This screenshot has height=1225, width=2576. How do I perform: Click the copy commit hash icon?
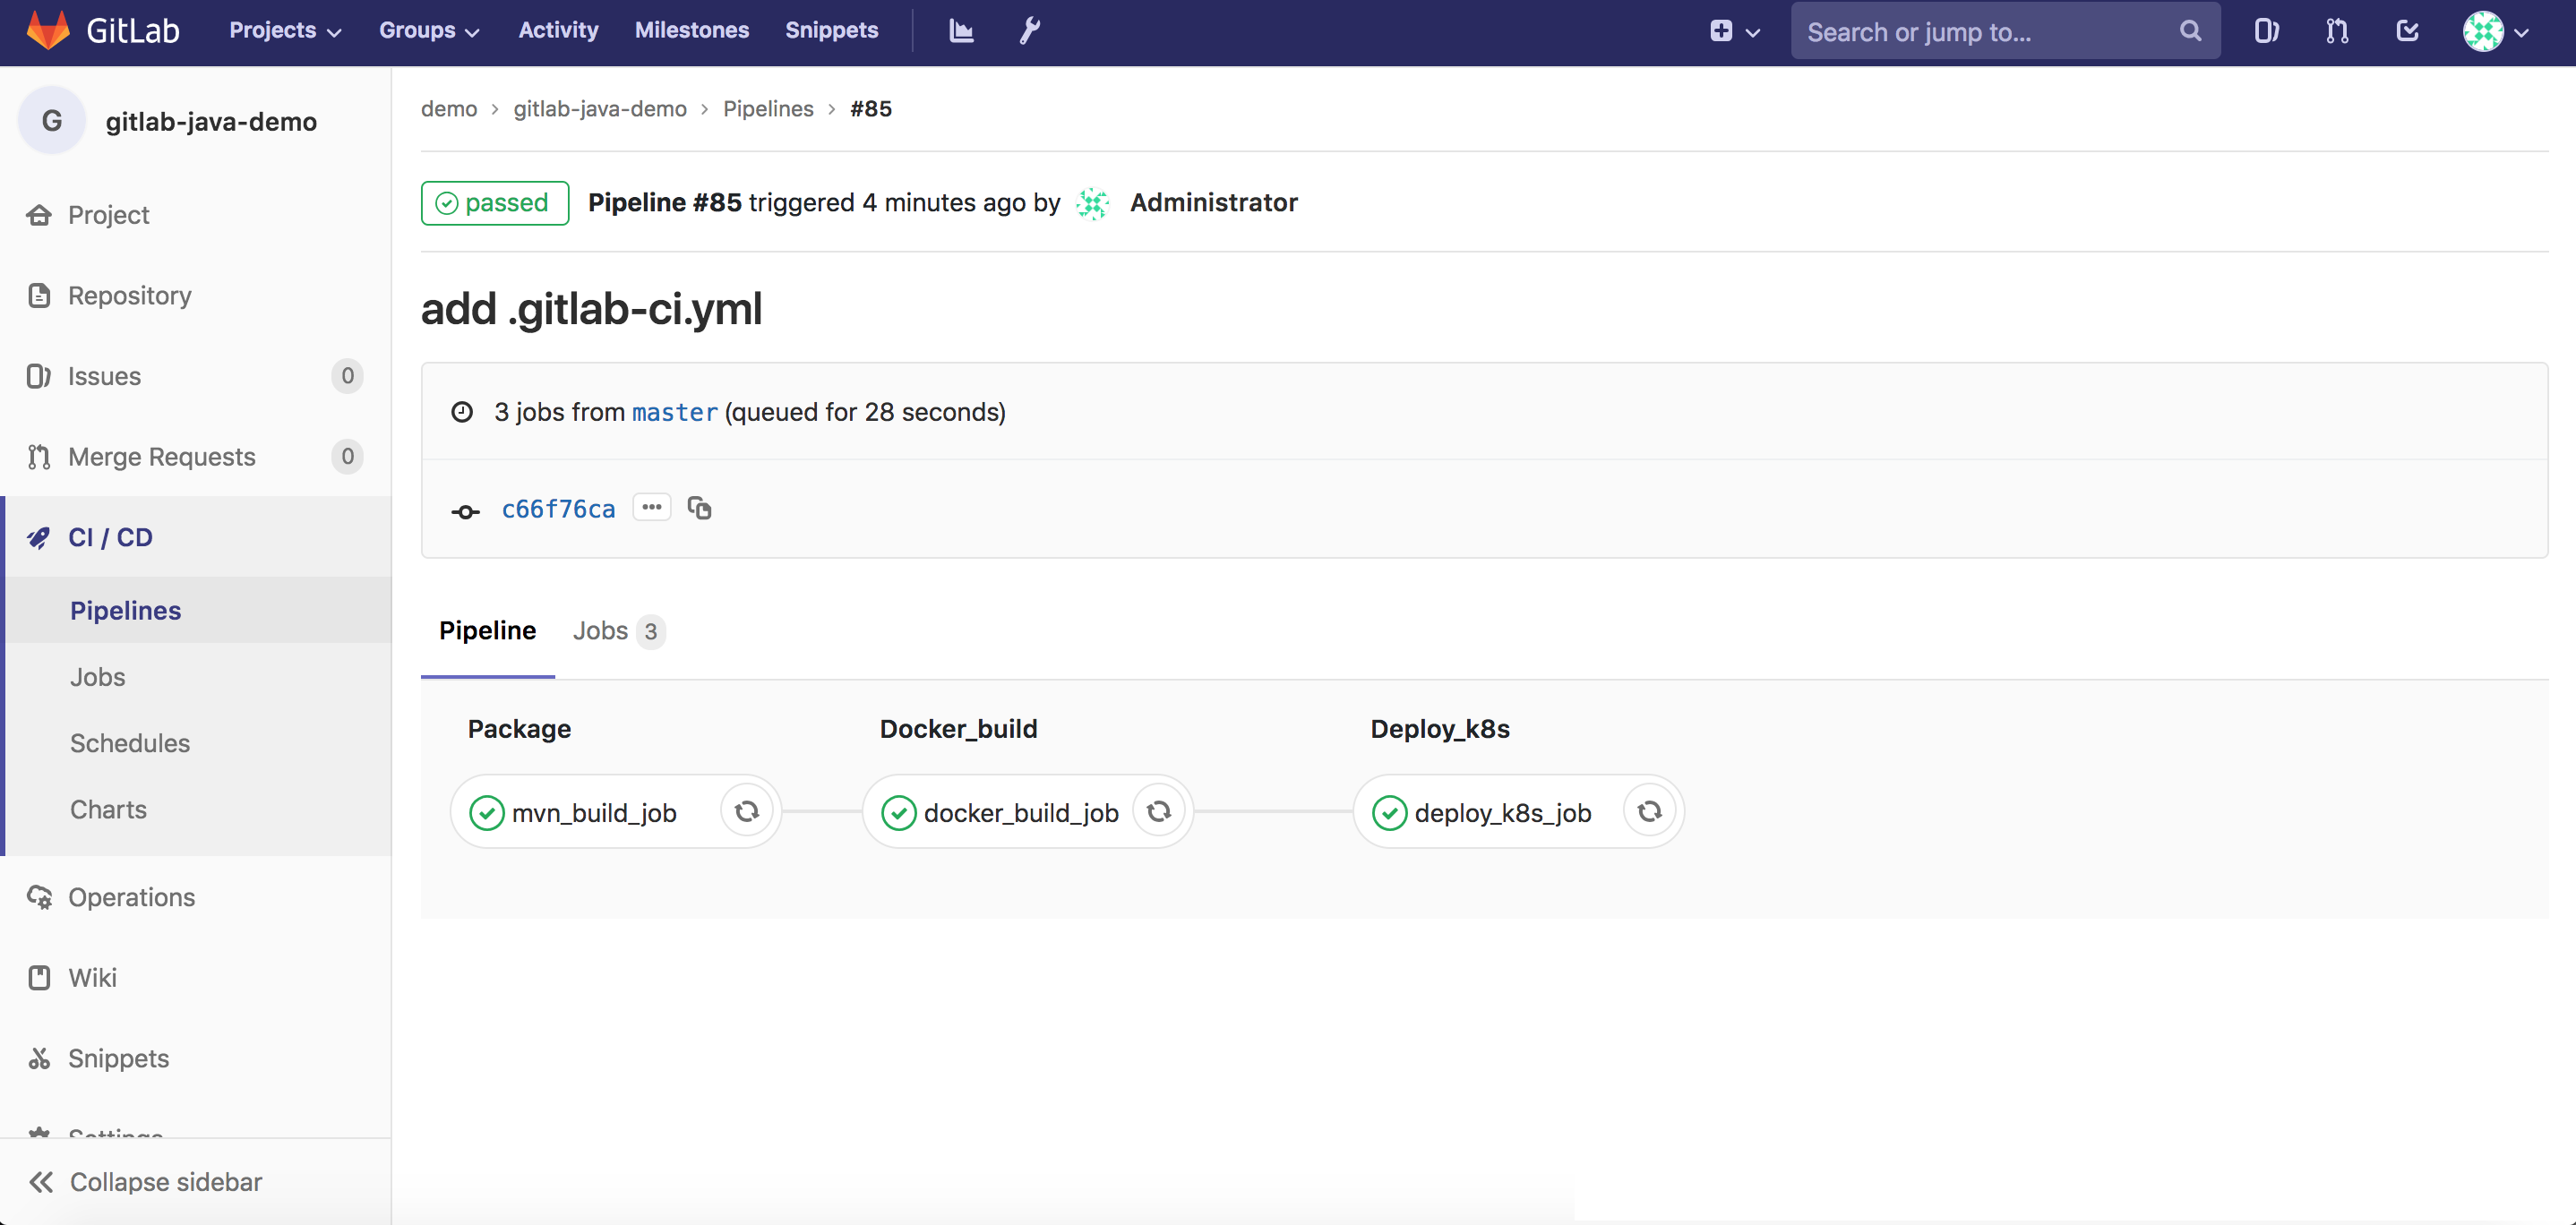point(699,508)
